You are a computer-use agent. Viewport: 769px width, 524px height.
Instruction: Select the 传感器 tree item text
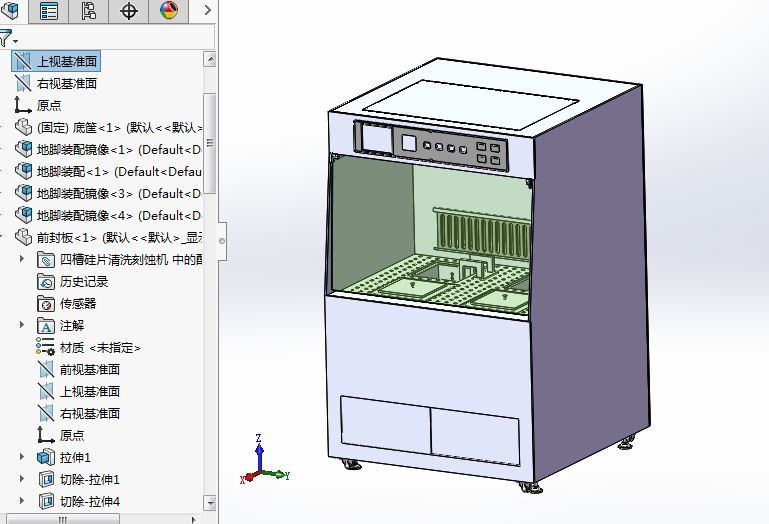[x=78, y=304]
